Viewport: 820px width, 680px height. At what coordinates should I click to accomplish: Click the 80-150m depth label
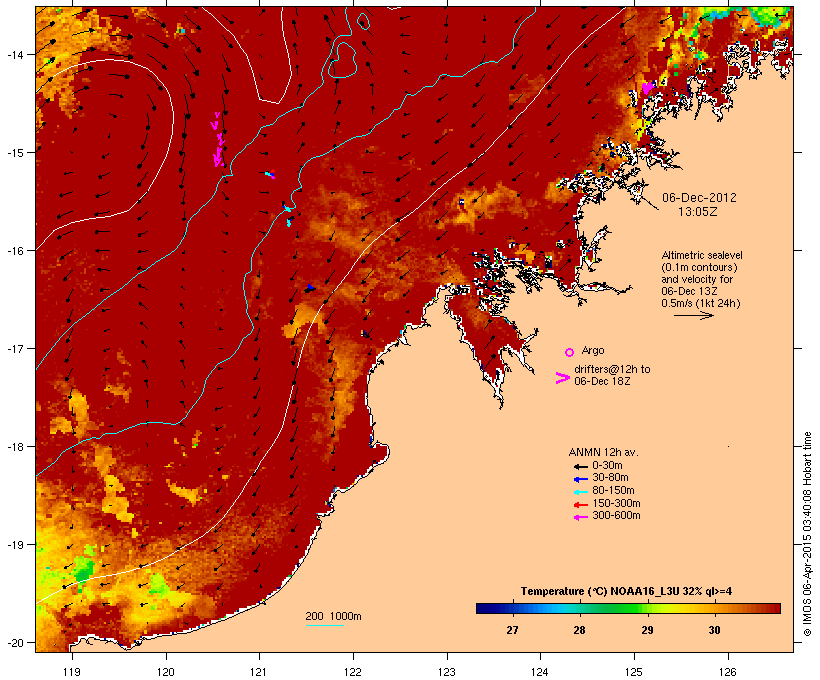click(613, 491)
